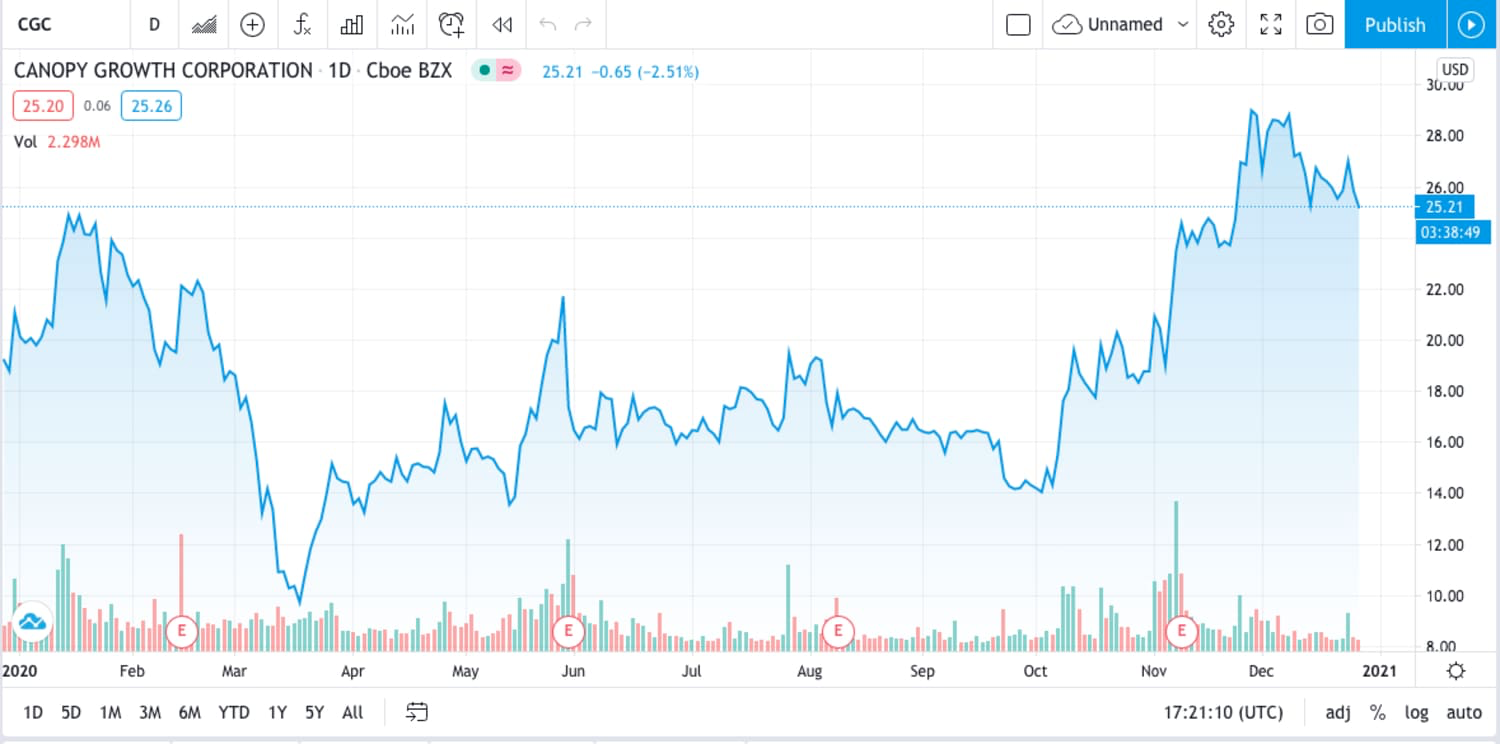Select the 5D time range
This screenshot has width=1500, height=744.
70,713
